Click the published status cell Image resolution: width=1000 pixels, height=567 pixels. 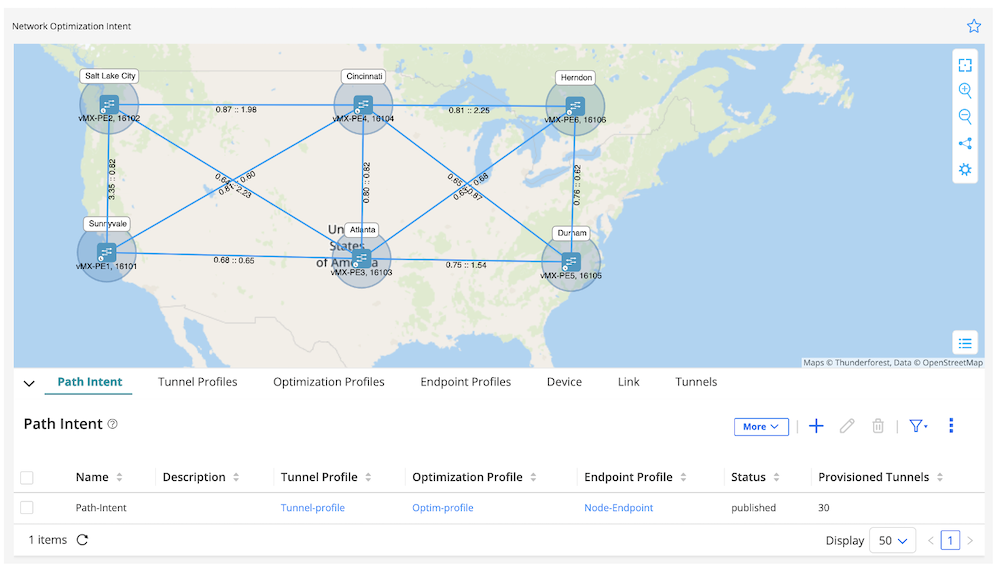[x=753, y=508]
